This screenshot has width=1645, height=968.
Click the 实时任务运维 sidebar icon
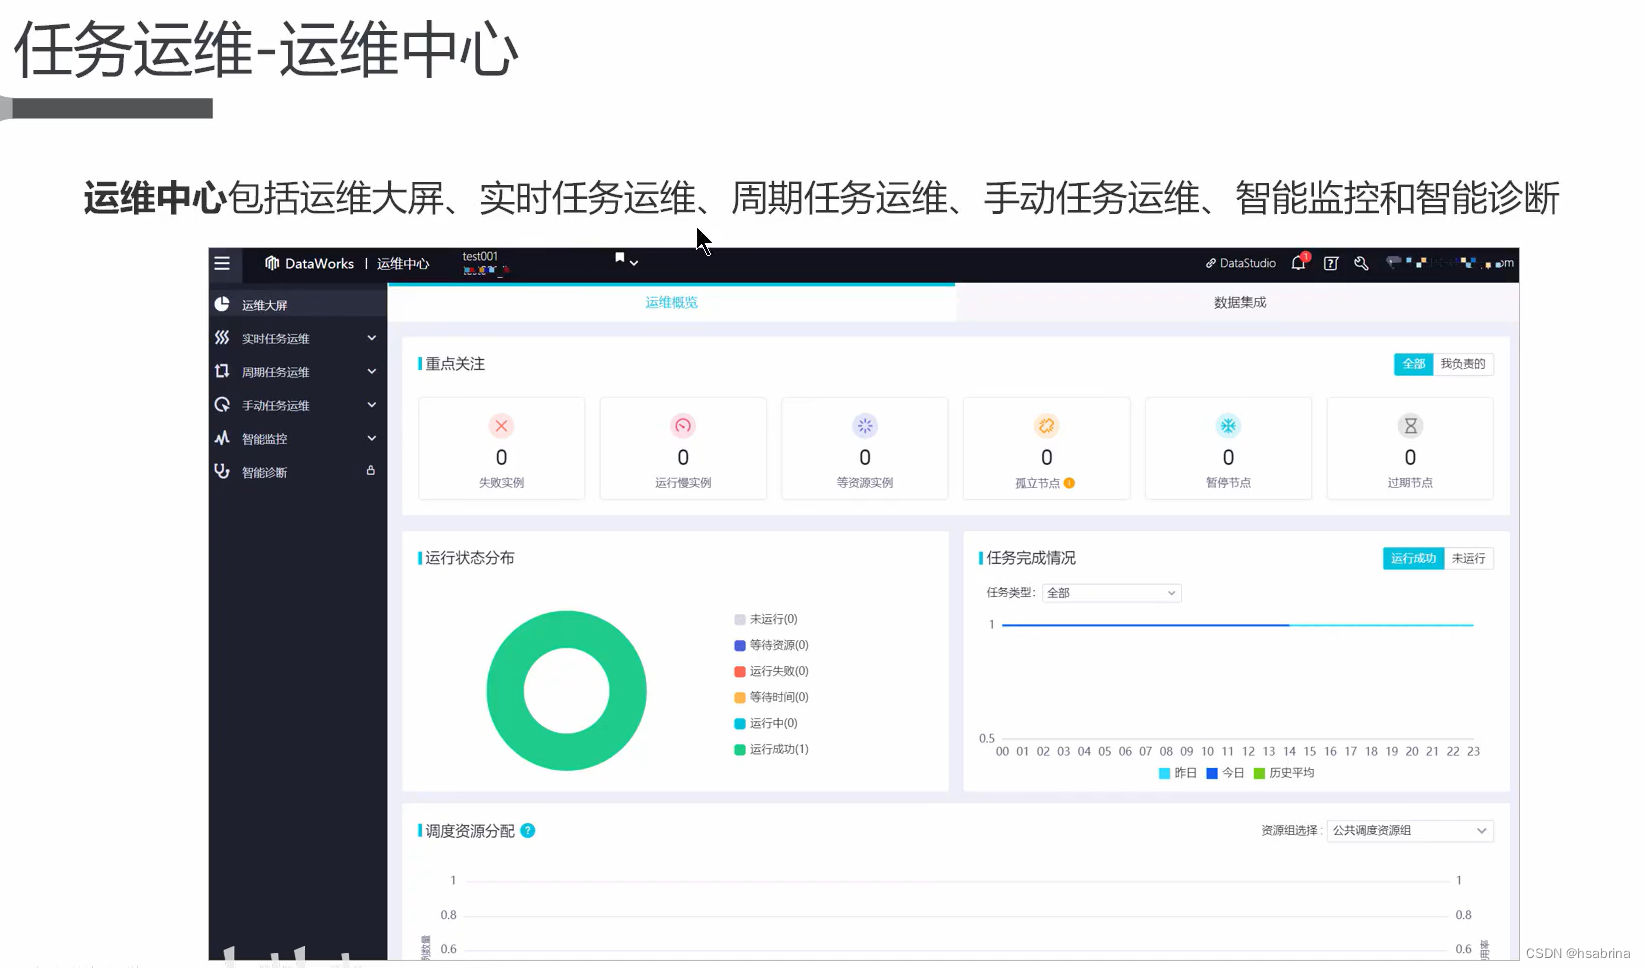pos(222,338)
